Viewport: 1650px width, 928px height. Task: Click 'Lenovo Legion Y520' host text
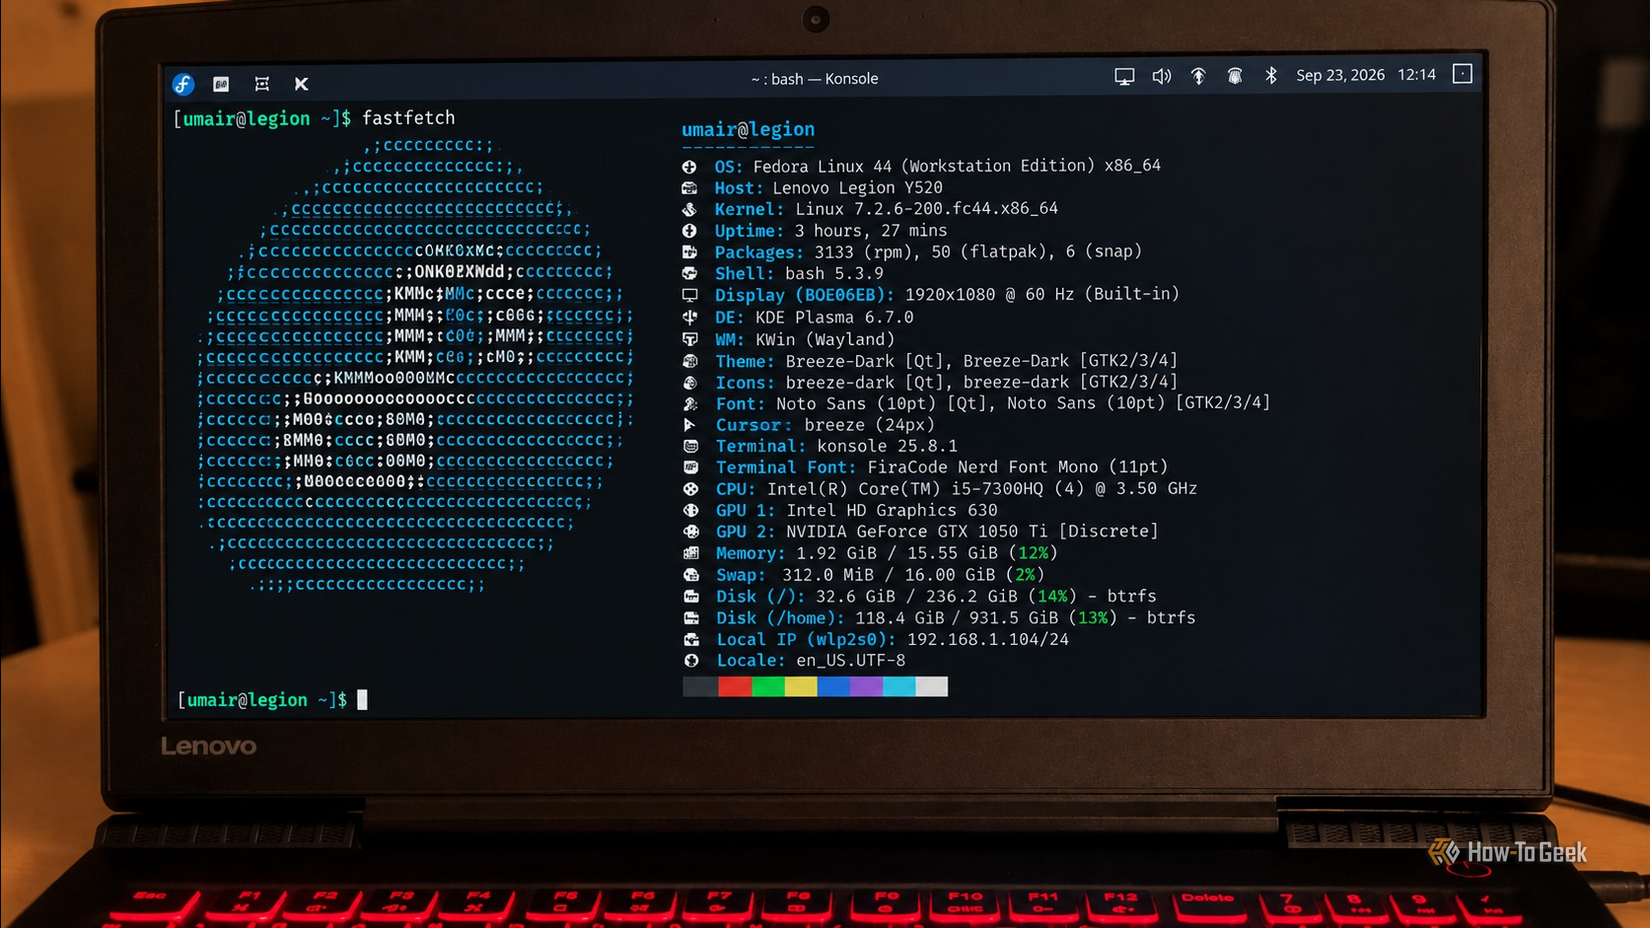[857, 188]
